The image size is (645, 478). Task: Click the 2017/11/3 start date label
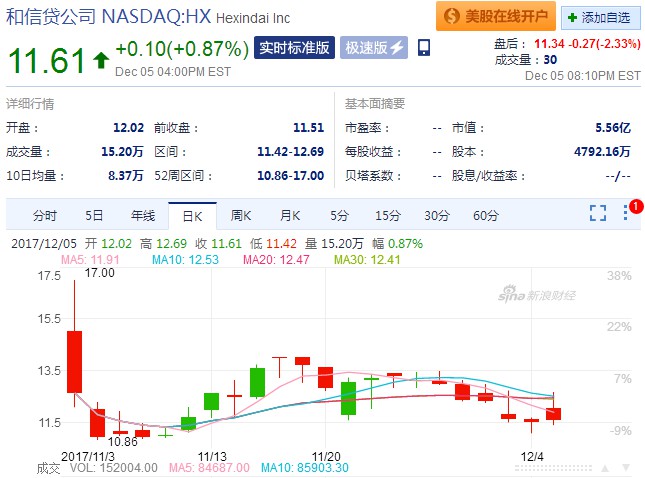pyautogui.click(x=88, y=457)
